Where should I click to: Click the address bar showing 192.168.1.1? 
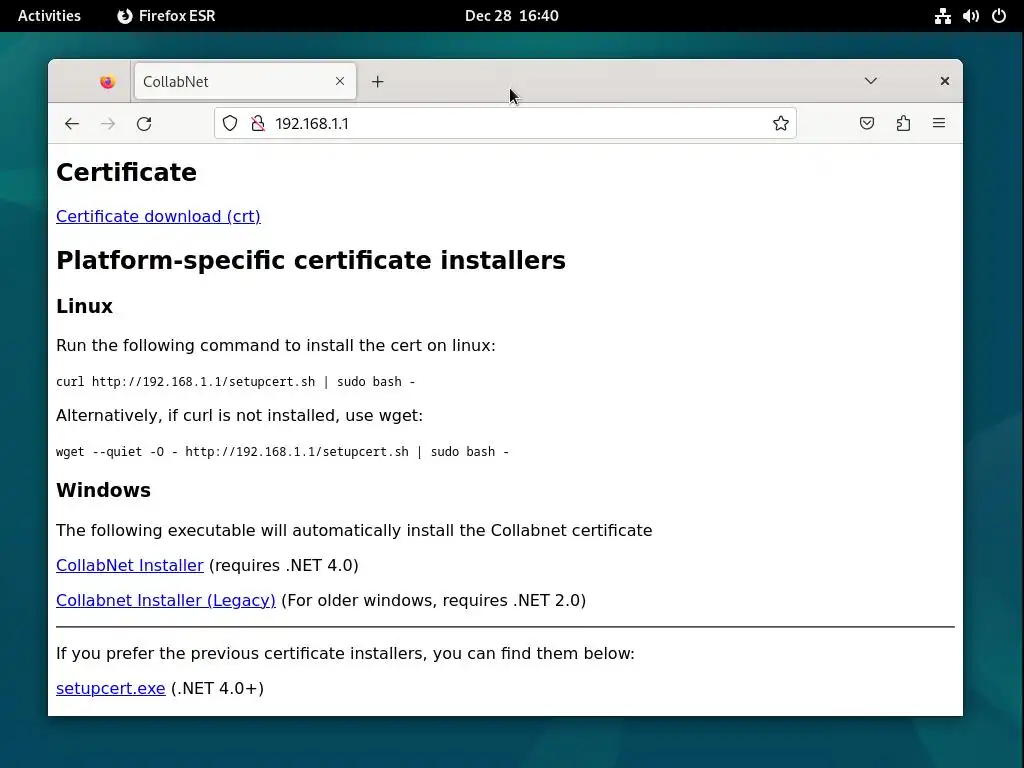[x=505, y=123]
